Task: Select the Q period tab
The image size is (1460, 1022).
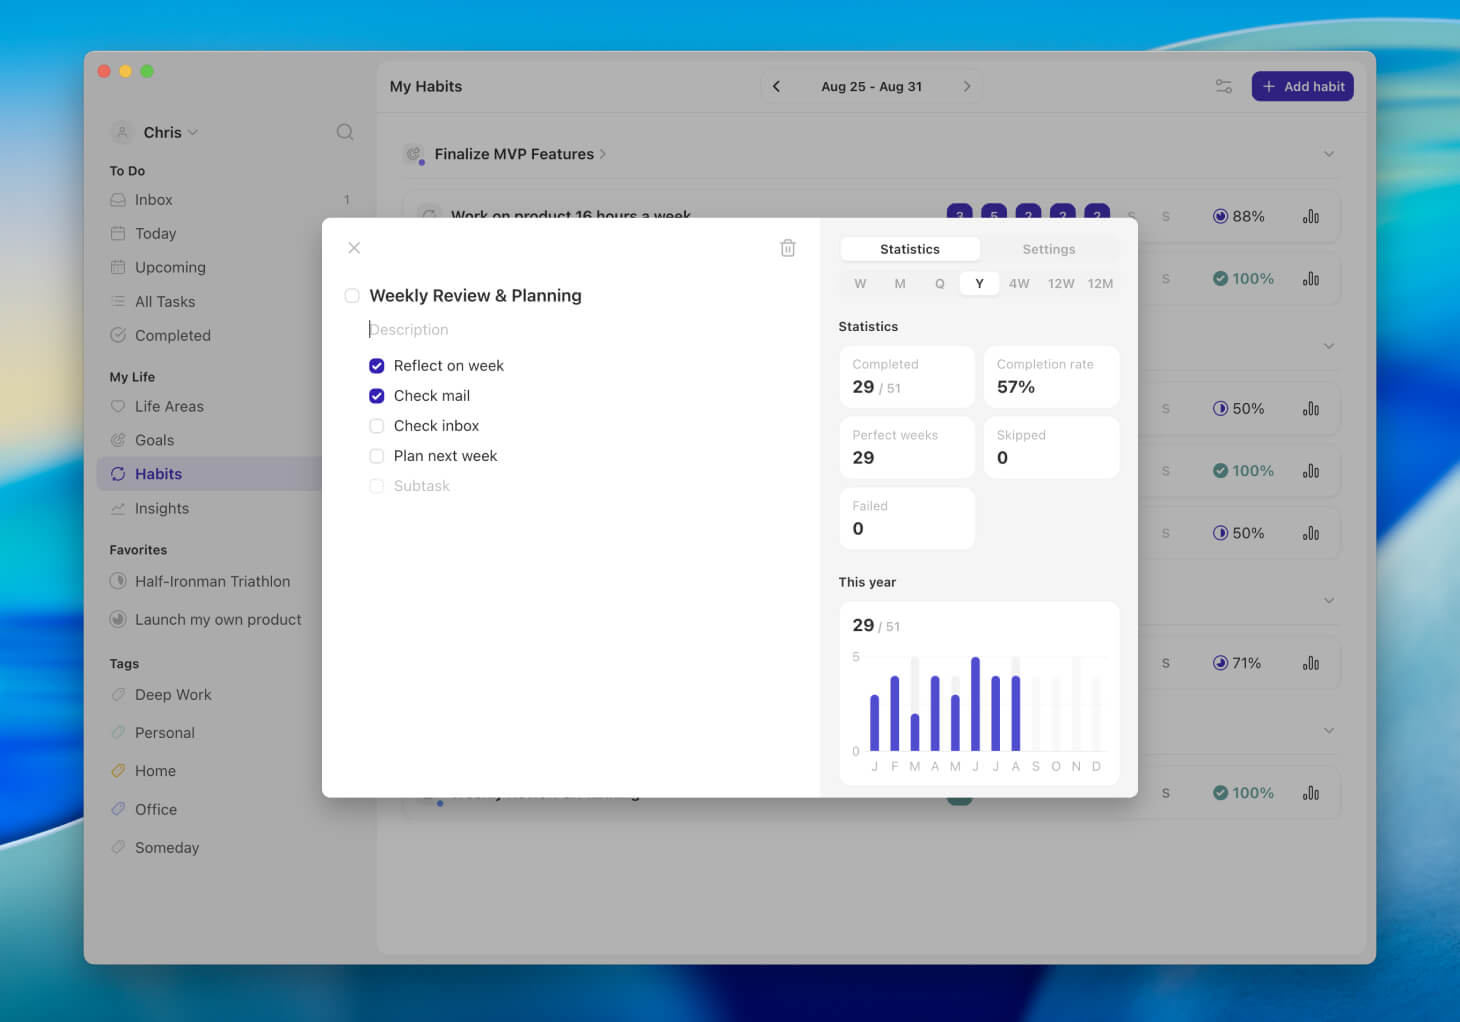Action: (940, 284)
